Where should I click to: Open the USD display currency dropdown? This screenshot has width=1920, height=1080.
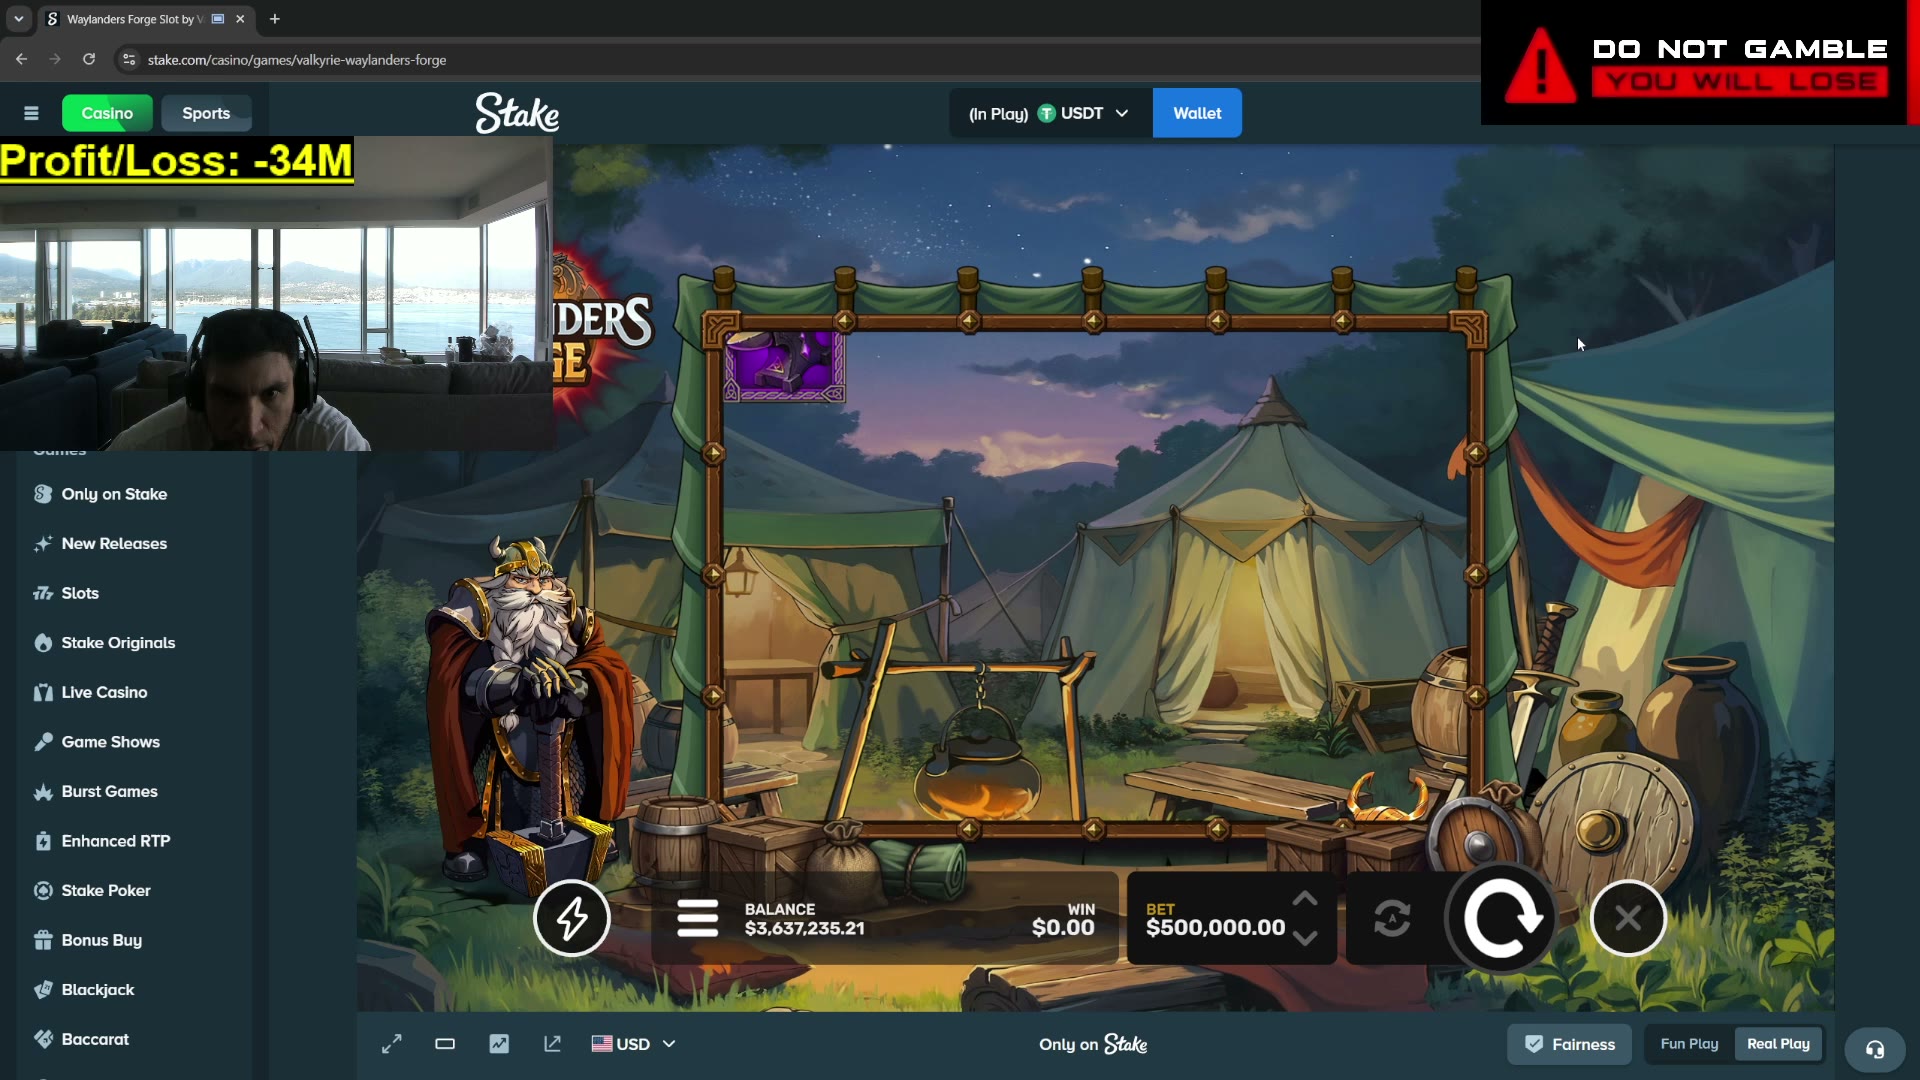tap(634, 1044)
